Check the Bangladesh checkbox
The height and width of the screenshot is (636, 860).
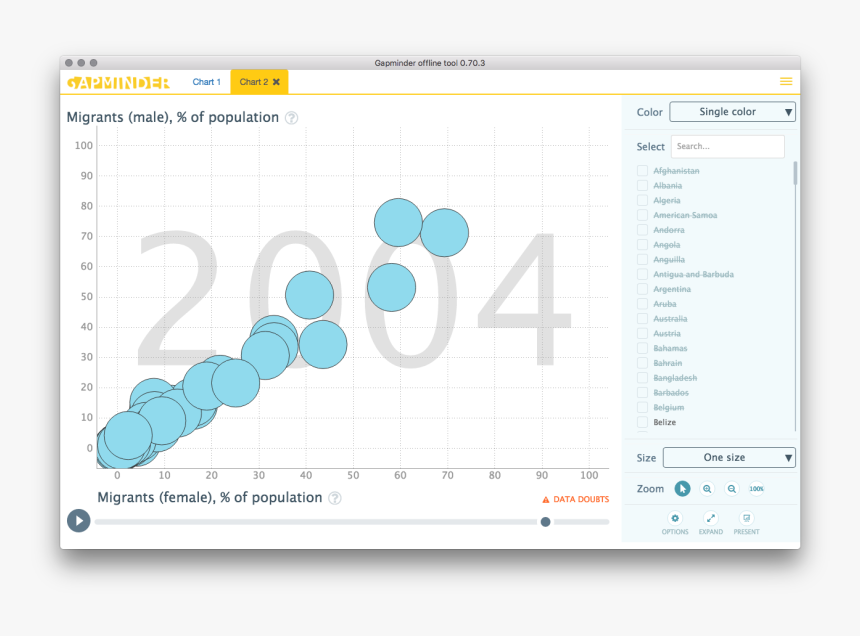(x=642, y=378)
